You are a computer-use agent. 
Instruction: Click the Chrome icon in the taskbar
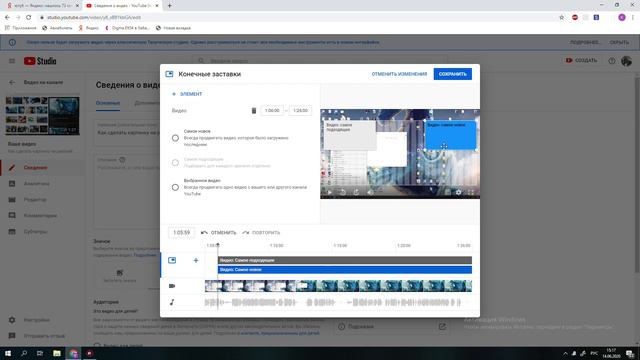73,353
